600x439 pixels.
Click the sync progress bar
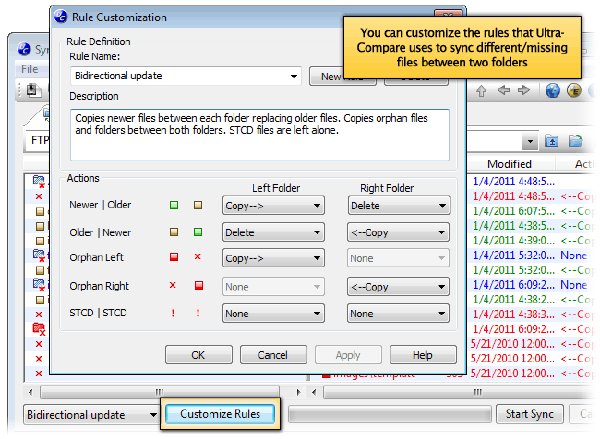pos(389,415)
